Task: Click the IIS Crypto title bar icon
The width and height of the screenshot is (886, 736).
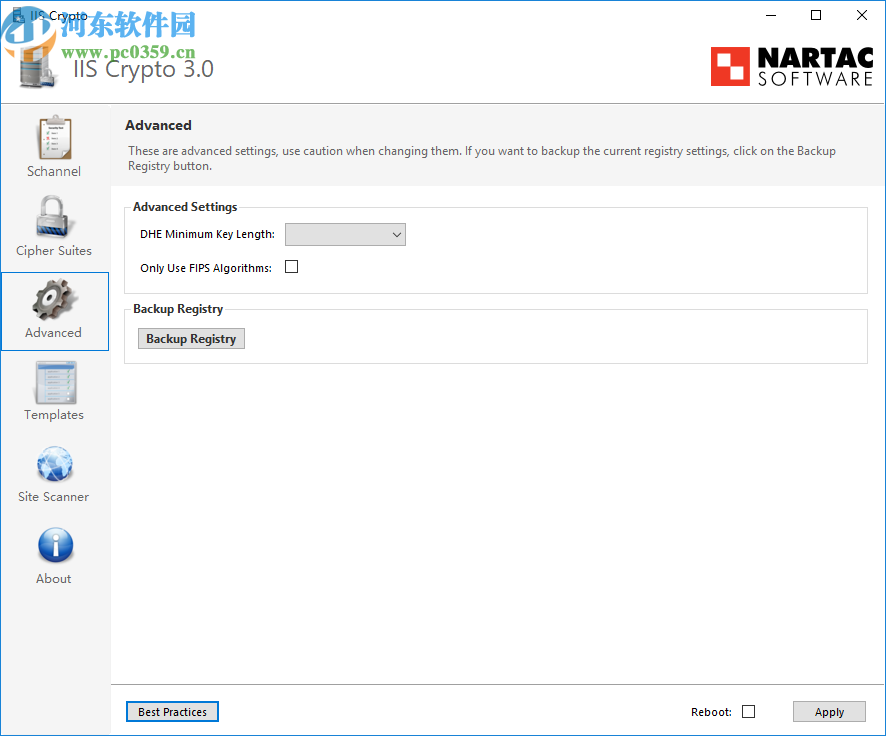Action: click(x=16, y=15)
